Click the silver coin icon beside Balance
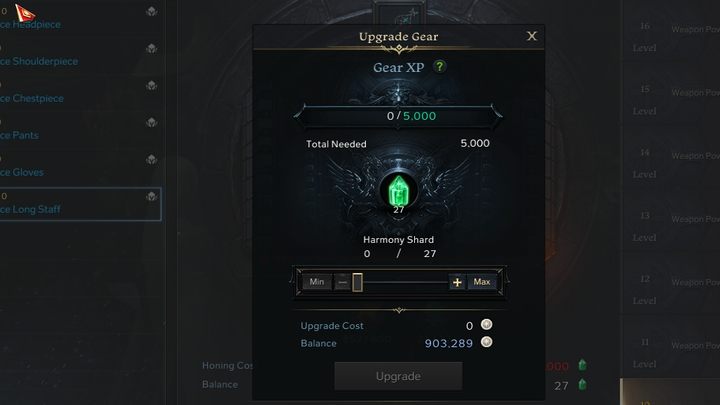Viewport: 720px width, 405px height. 487,342
